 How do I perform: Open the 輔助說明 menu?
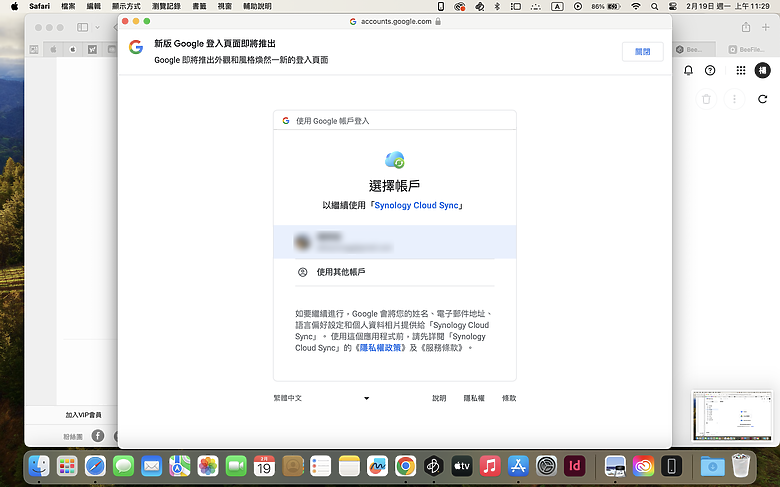coord(257,6)
